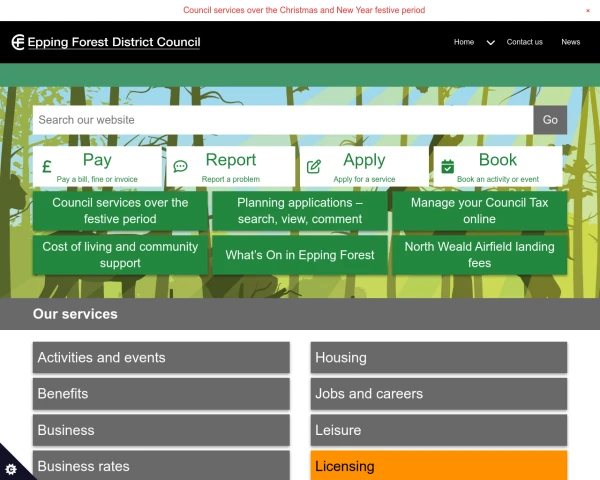Image resolution: width=600 pixels, height=480 pixels.
Task: Click the calendar Book icon
Action: click(447, 167)
